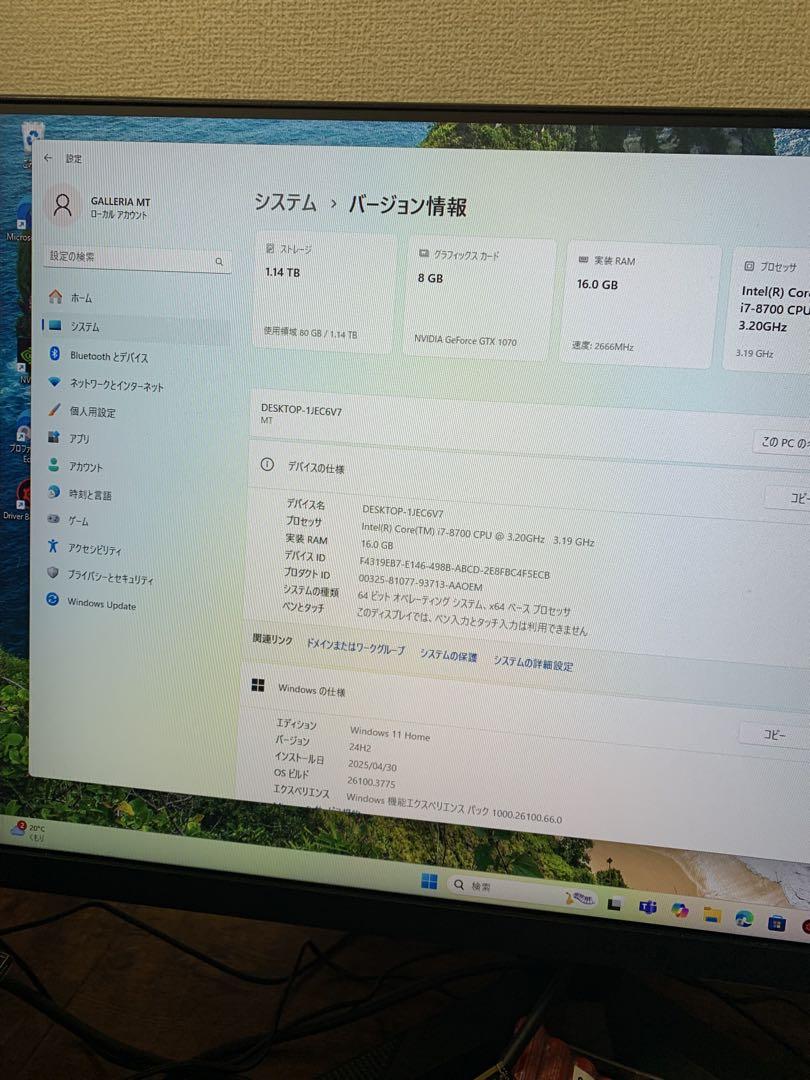Click the Windows Update sync icon
This screenshot has height=1080, width=810.
pyautogui.click(x=52, y=599)
